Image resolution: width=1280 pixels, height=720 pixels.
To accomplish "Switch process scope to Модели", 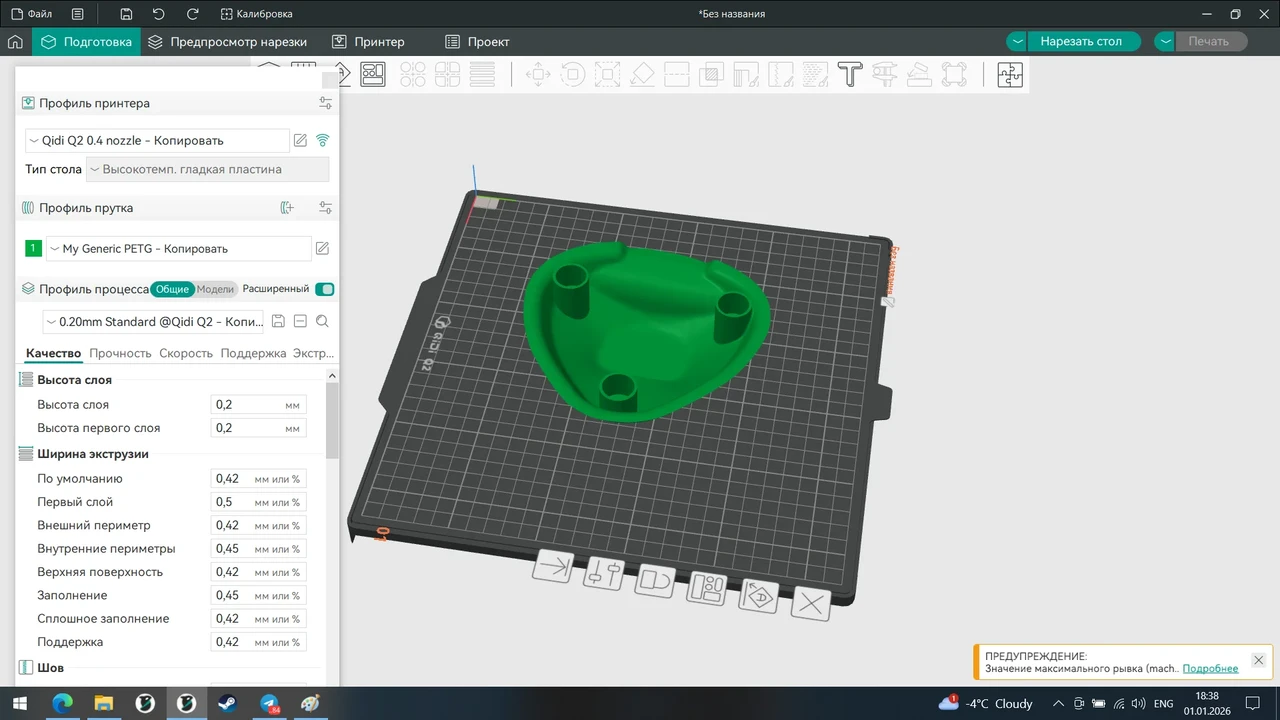I will [215, 289].
